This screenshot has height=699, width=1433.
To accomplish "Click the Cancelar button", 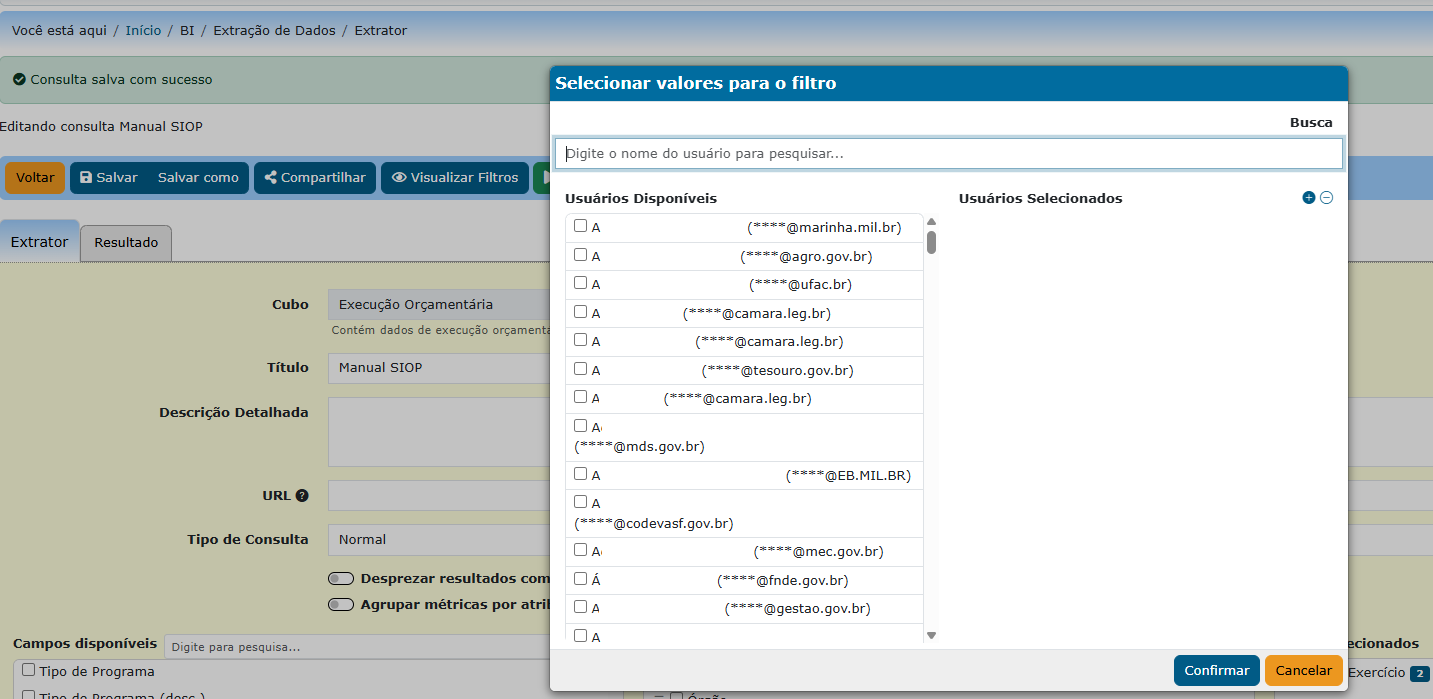I will (x=1303, y=670).
